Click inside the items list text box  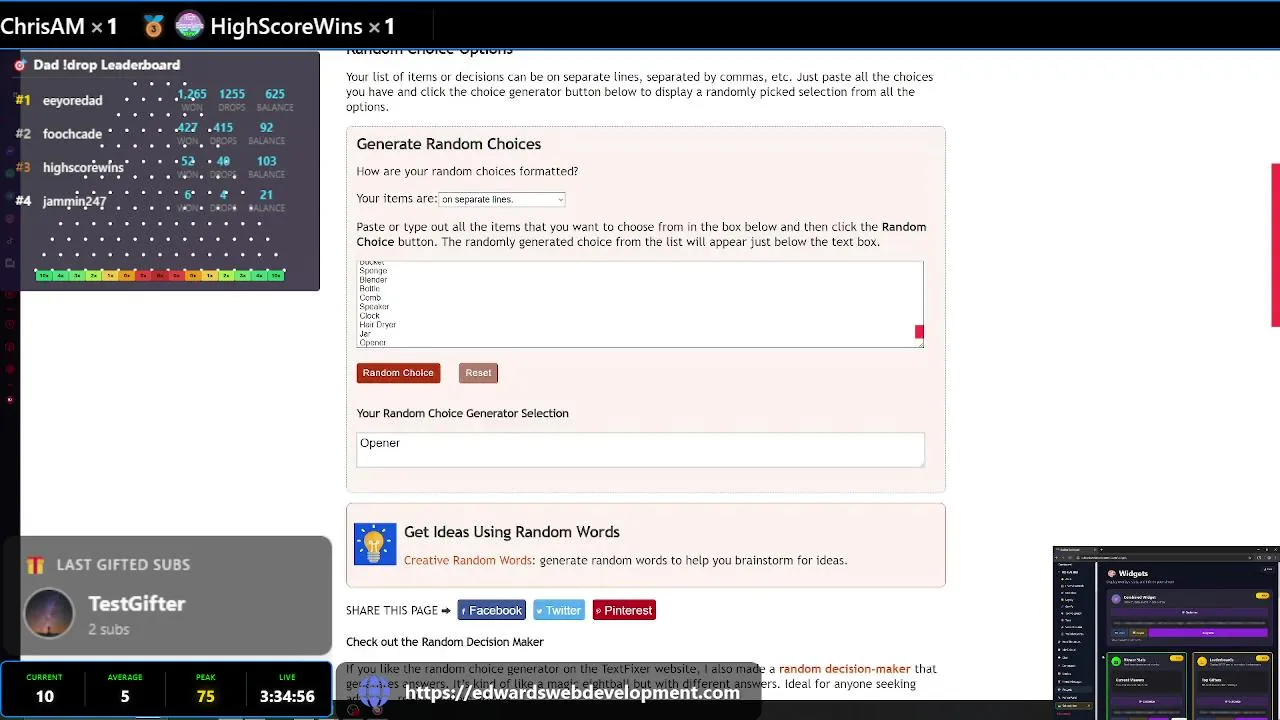[640, 304]
